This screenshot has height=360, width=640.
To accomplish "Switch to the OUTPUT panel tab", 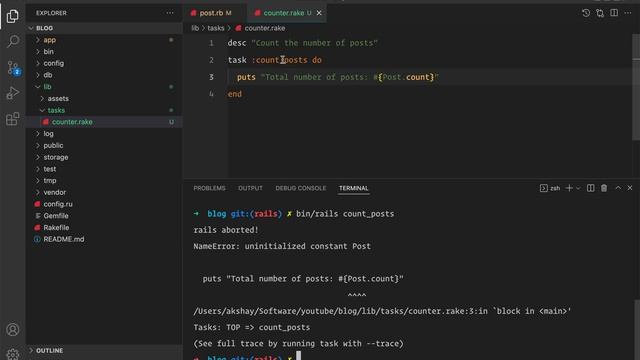I will pyautogui.click(x=250, y=188).
